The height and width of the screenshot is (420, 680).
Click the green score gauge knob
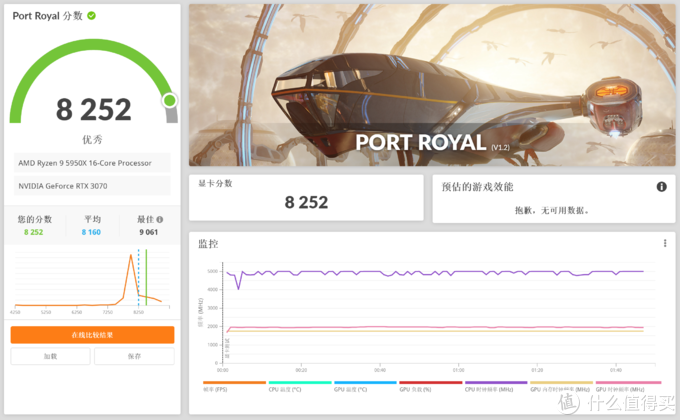[170, 101]
